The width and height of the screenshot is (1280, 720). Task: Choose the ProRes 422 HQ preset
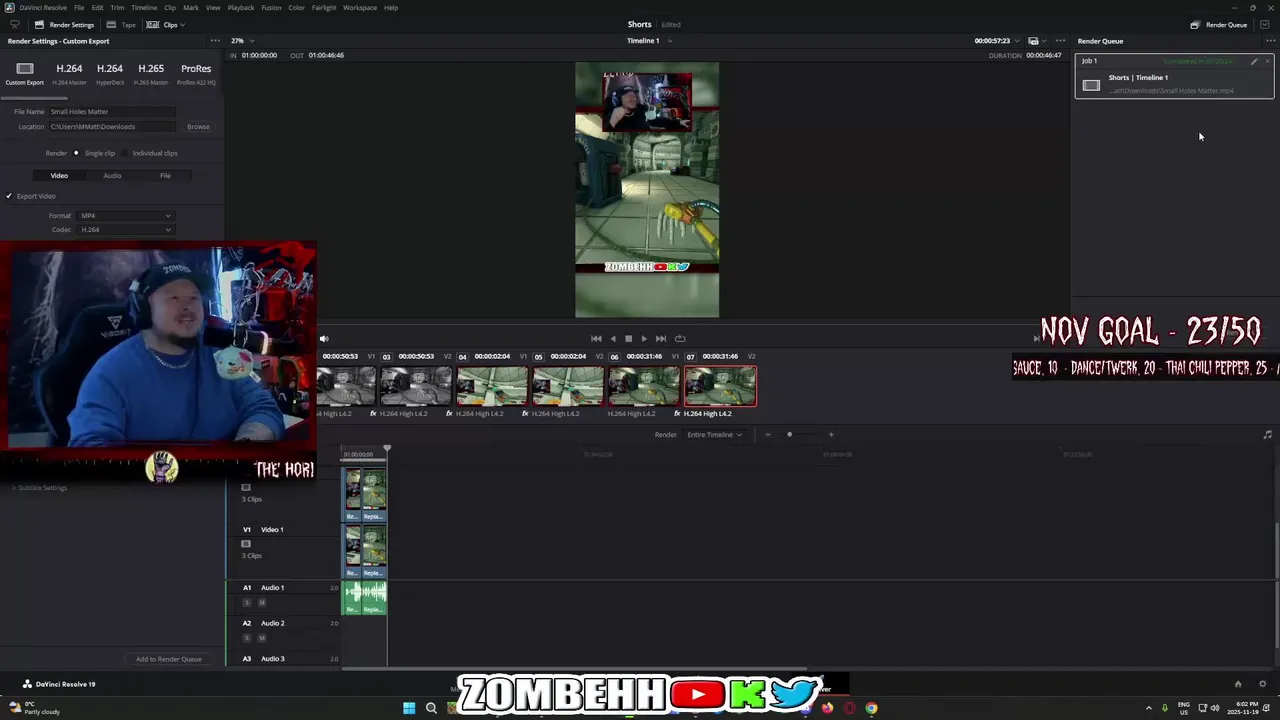coord(196,73)
